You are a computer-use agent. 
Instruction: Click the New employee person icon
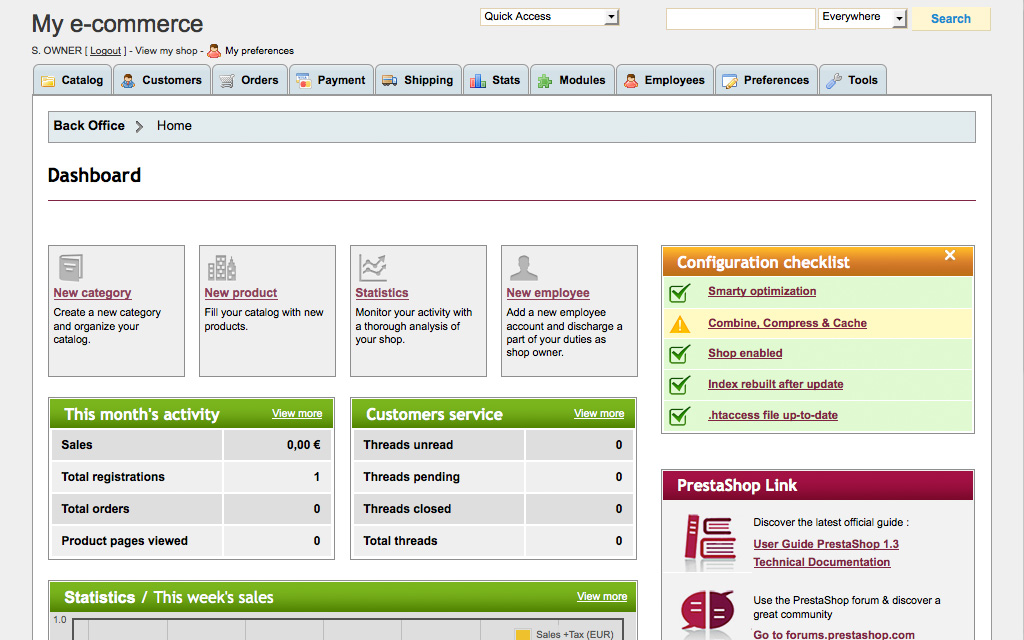click(523, 268)
